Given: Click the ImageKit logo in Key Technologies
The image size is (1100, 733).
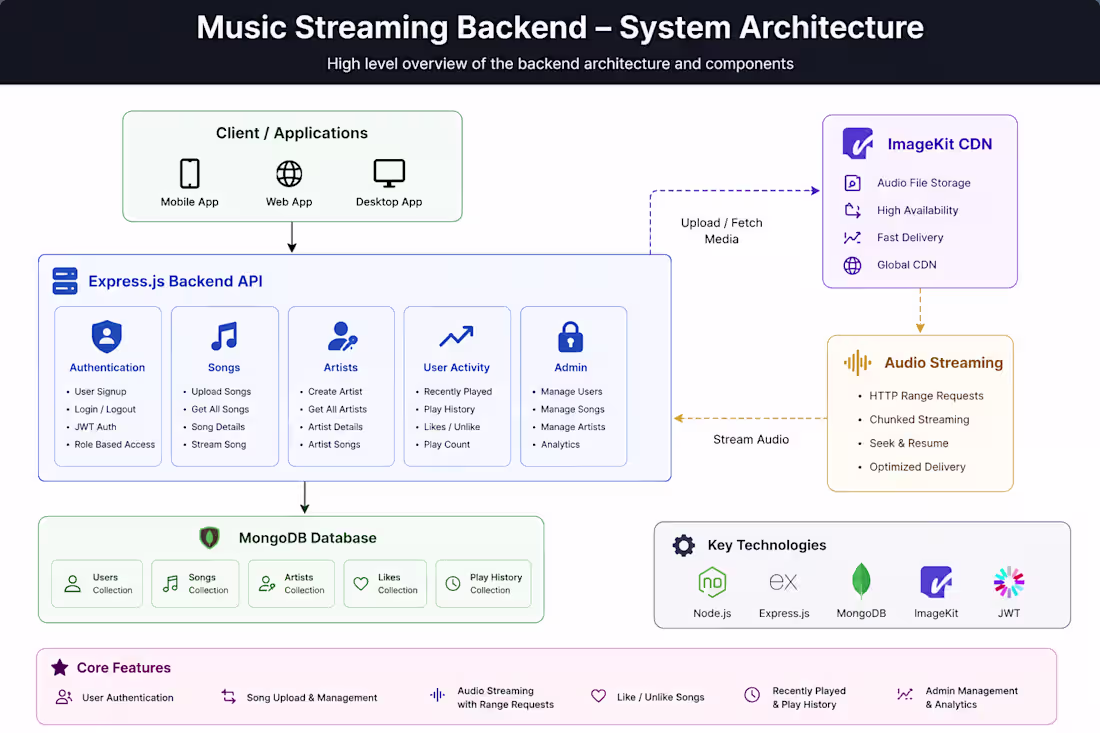Looking at the screenshot, I should [936, 581].
